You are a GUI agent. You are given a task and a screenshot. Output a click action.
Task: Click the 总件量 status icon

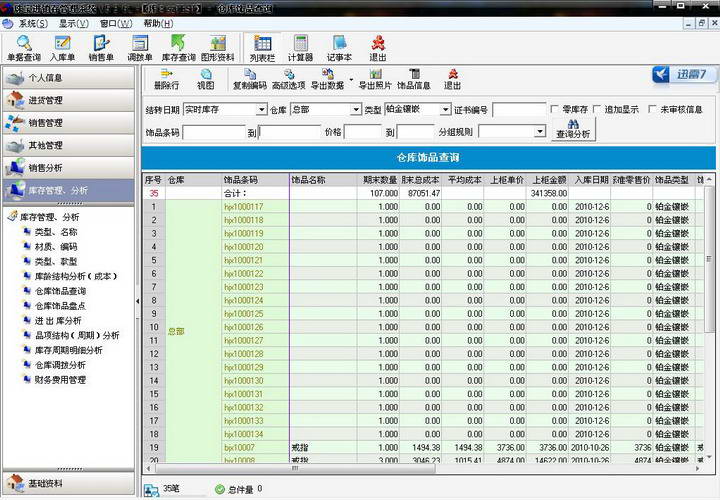coord(219,489)
